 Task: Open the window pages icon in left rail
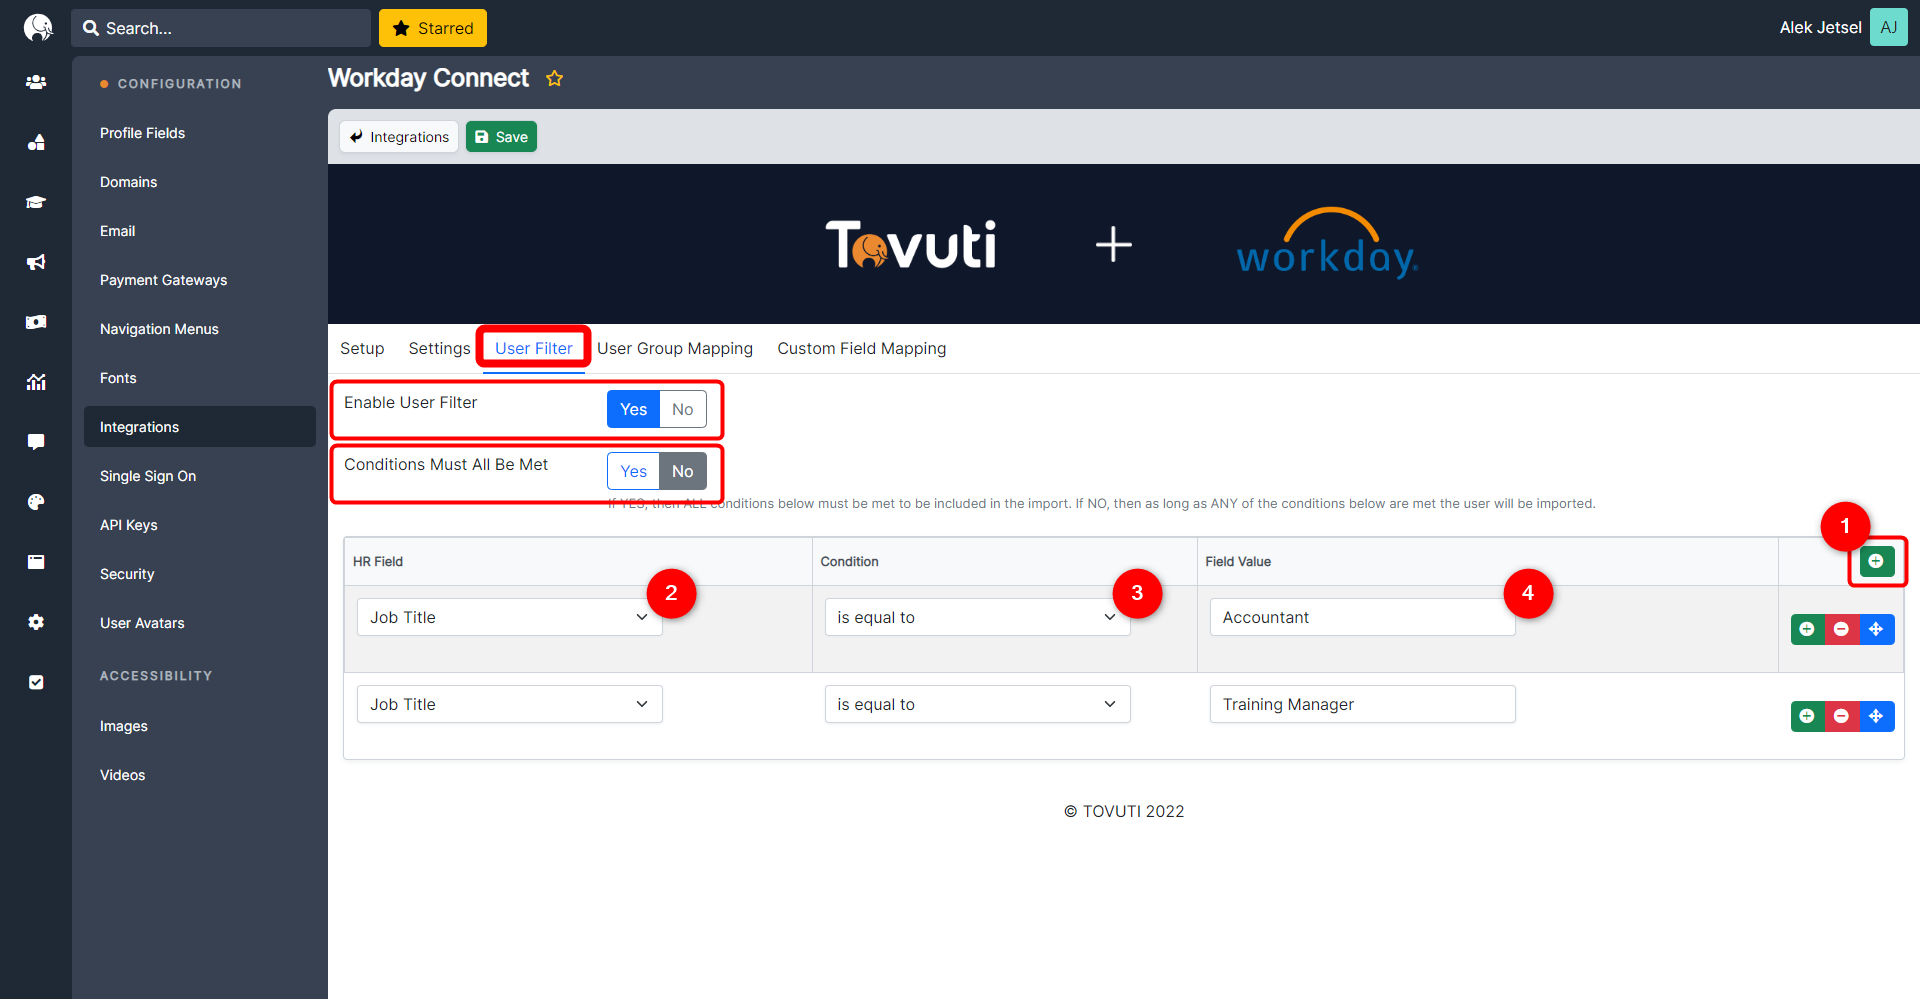pyautogui.click(x=36, y=562)
